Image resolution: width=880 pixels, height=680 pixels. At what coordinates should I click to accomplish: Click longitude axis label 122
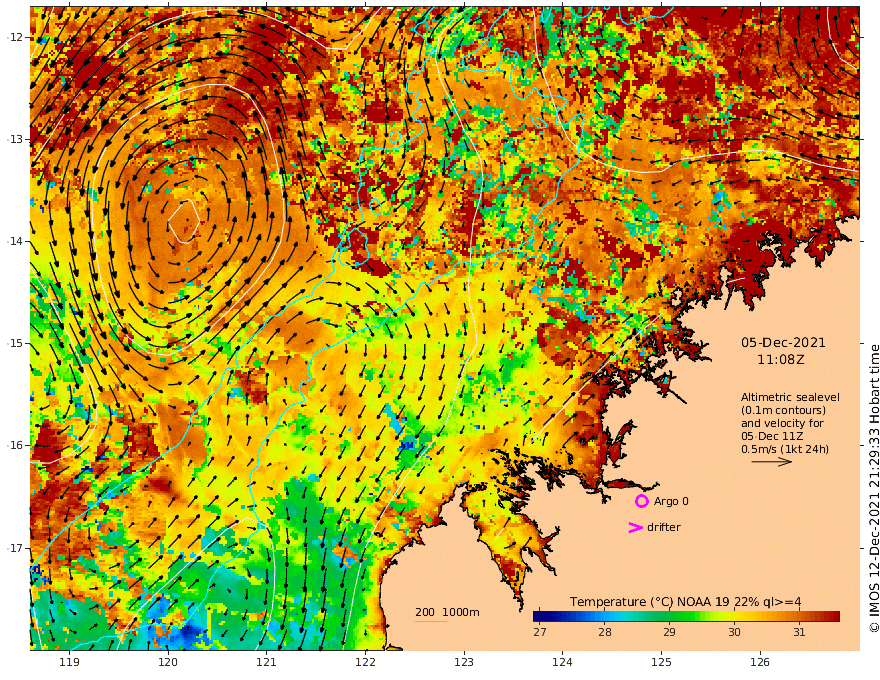pyautogui.click(x=365, y=662)
